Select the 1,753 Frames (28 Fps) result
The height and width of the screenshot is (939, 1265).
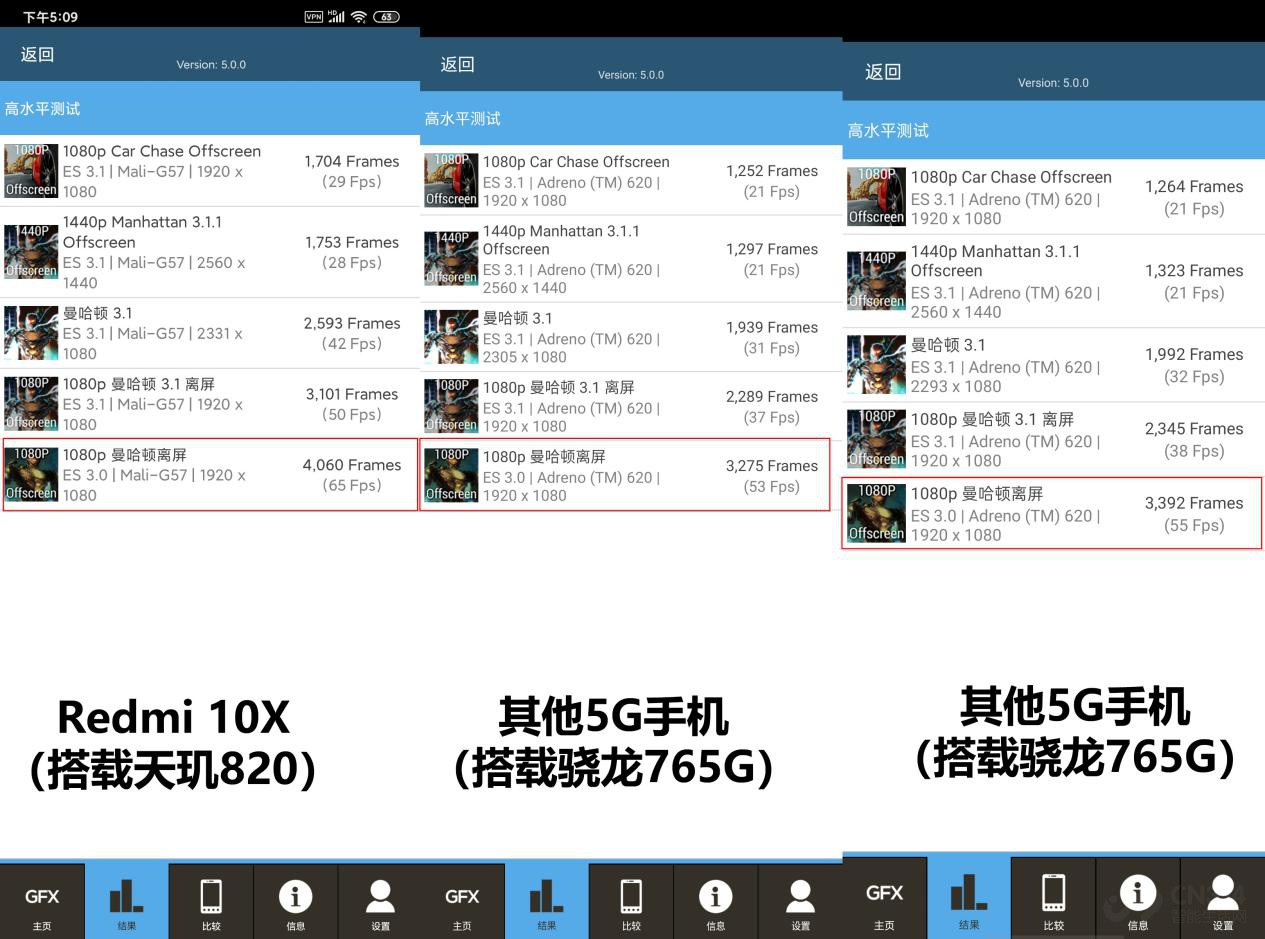click(351, 252)
